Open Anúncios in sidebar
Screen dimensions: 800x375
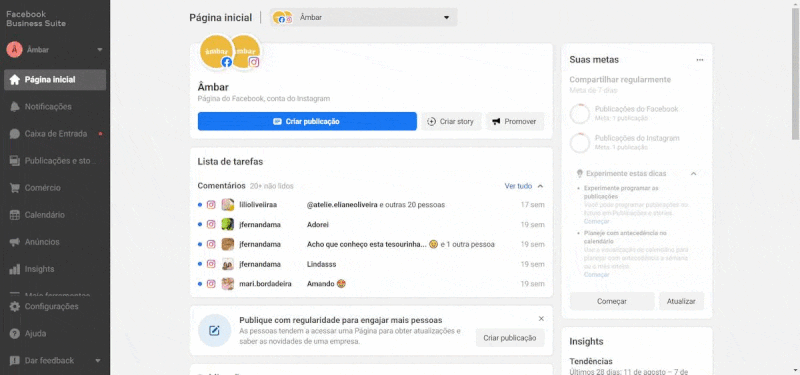(55, 242)
